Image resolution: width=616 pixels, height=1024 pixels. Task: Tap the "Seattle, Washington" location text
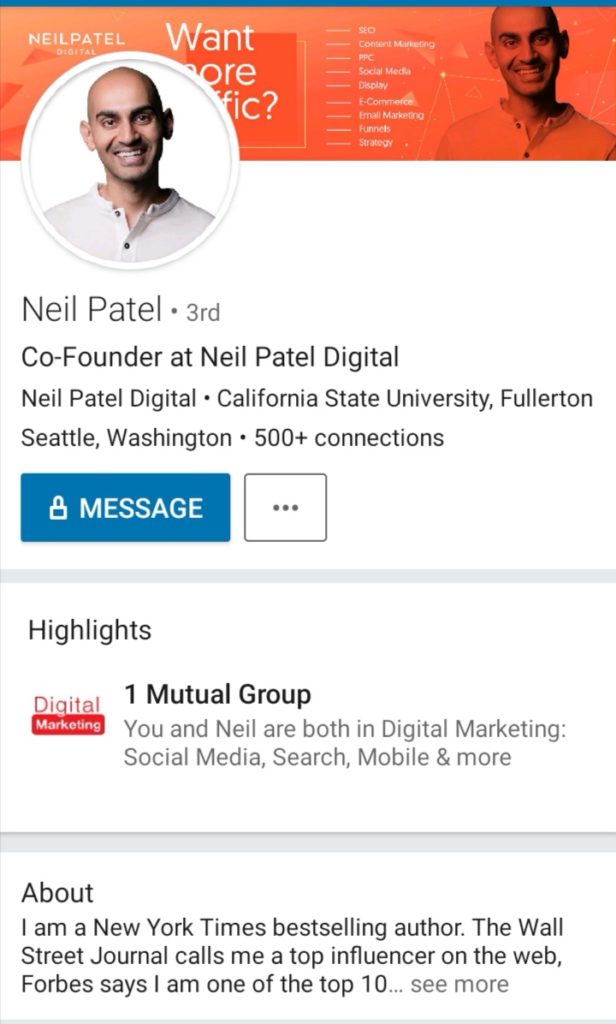[126, 438]
